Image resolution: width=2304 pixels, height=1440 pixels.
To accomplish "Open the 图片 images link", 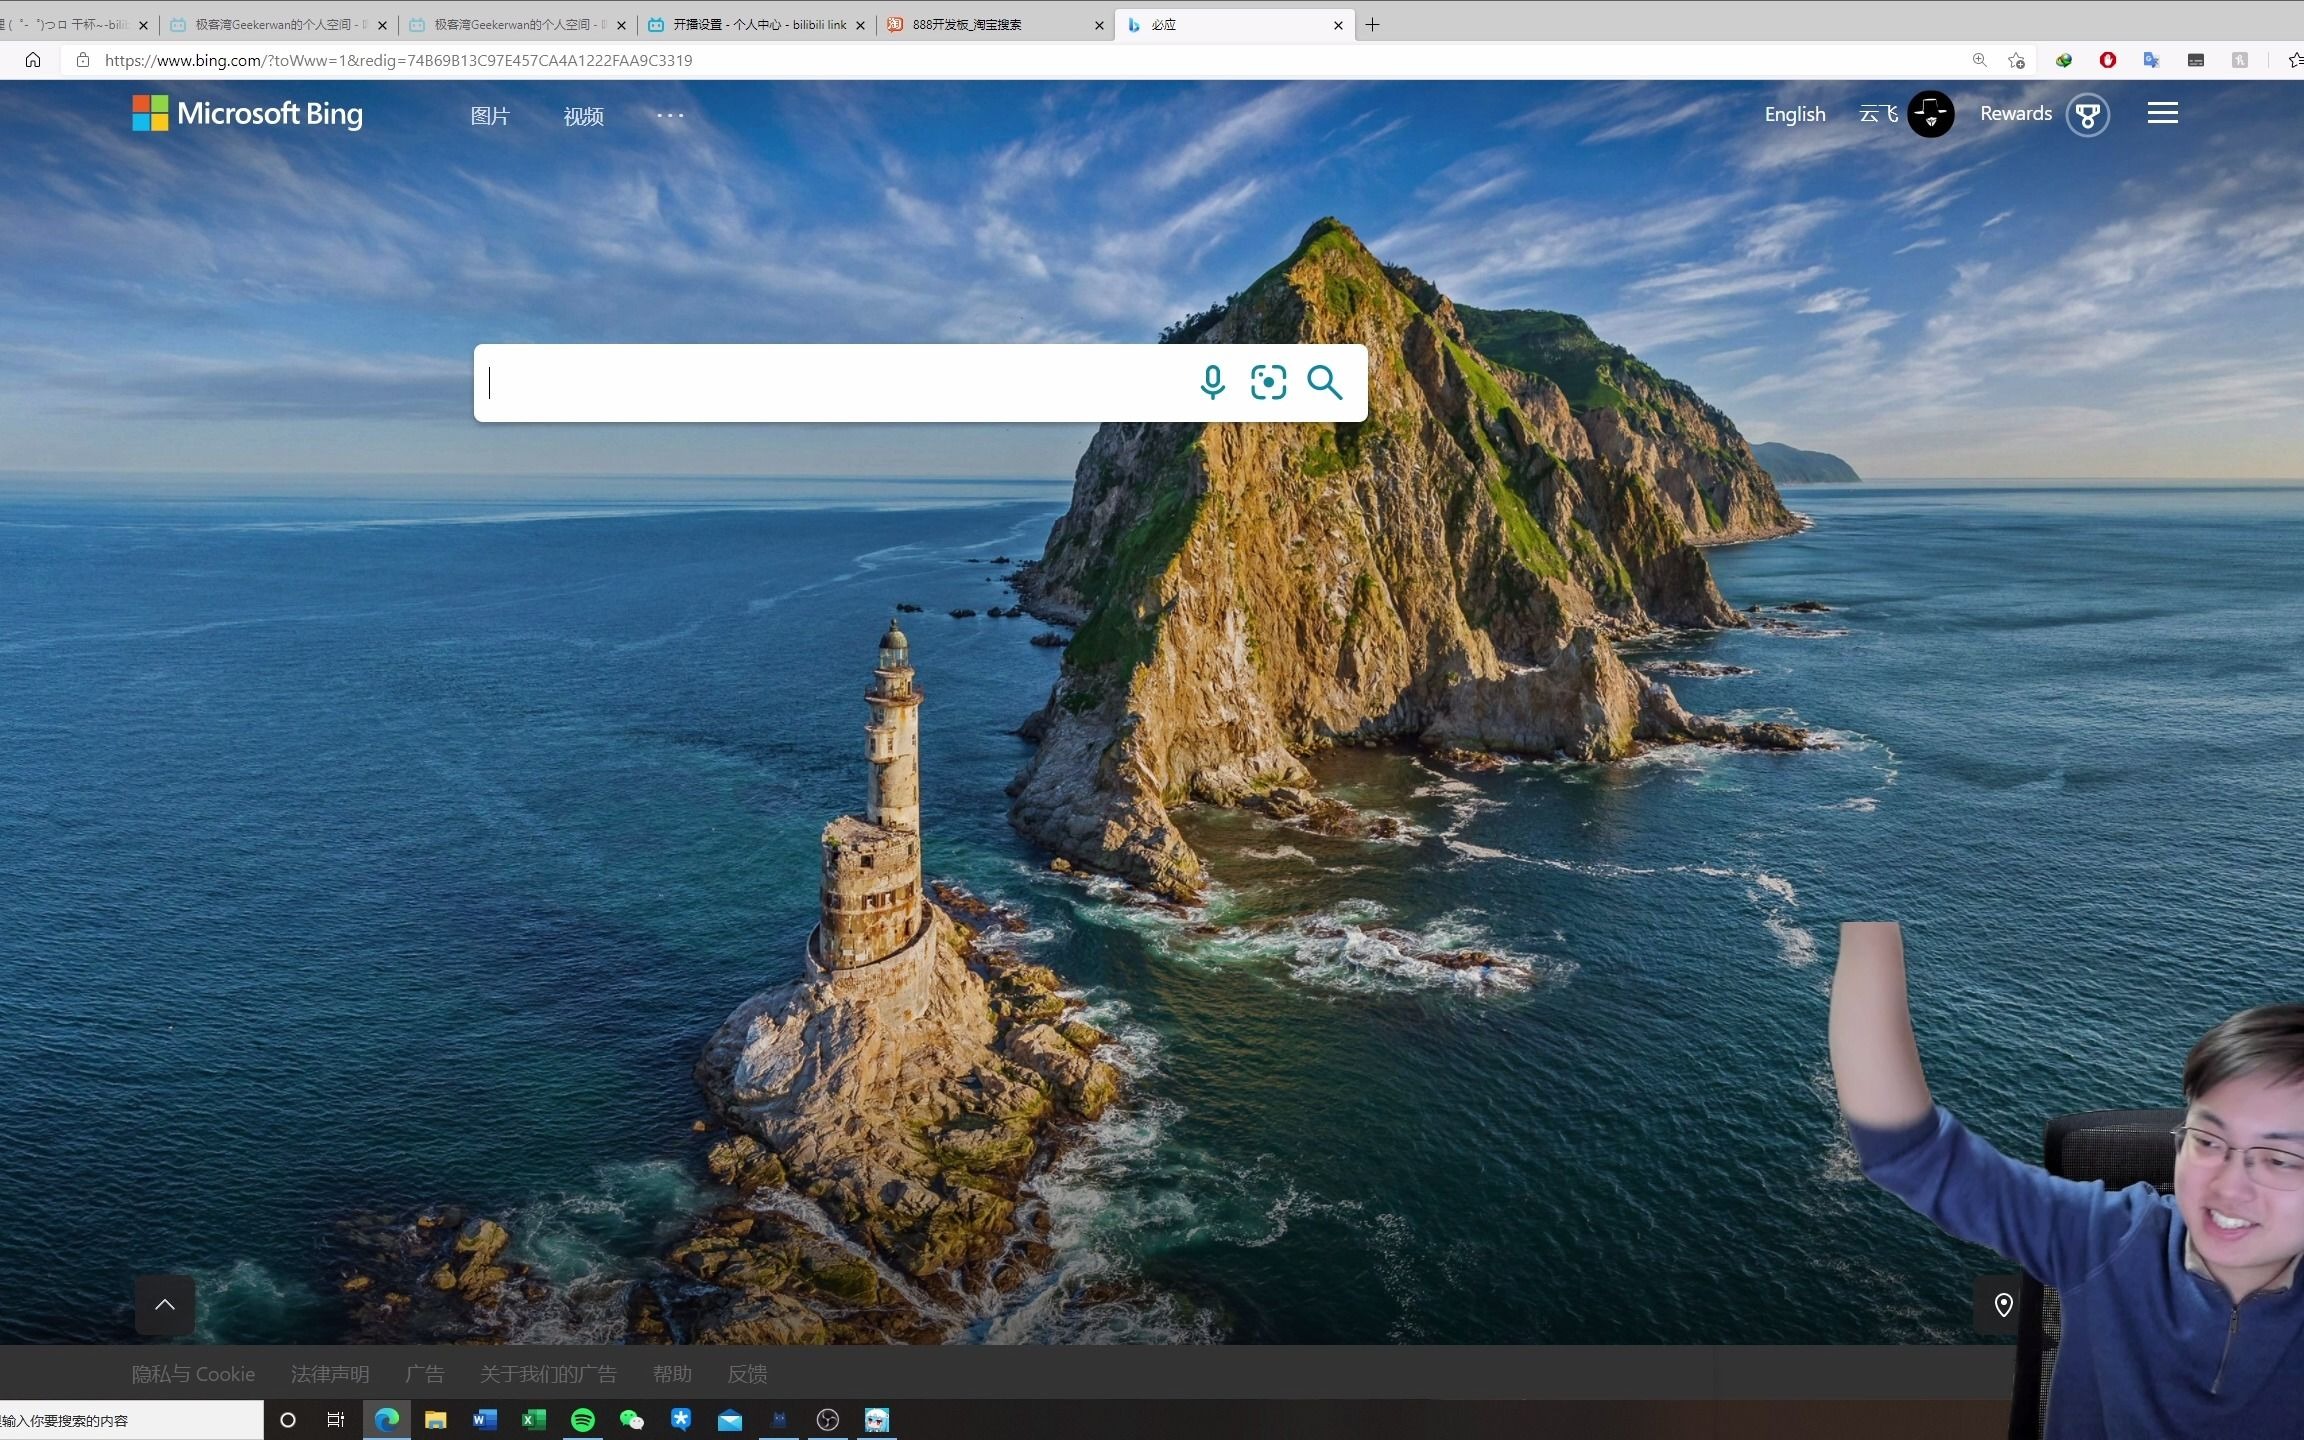I will (490, 116).
